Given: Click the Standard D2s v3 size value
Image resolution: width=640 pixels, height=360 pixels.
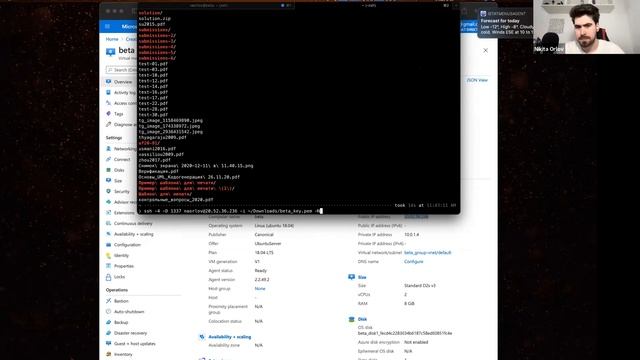Looking at the screenshot, I should (x=420, y=286).
